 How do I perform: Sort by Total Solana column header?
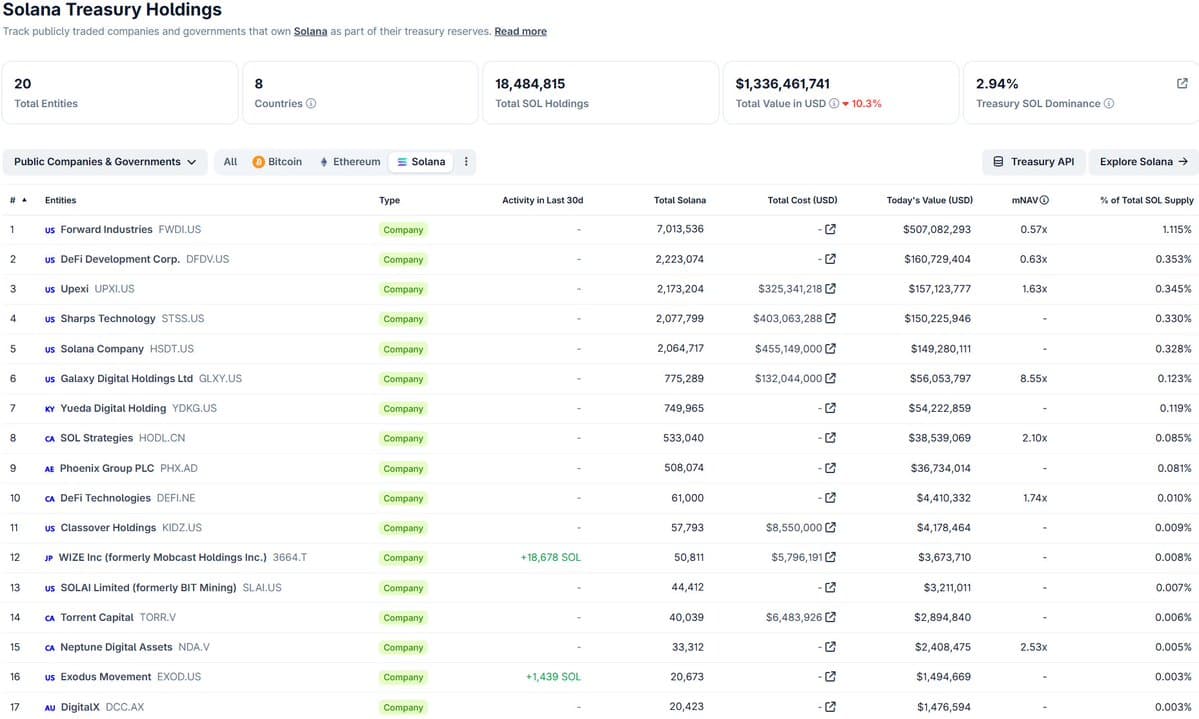click(x=679, y=200)
